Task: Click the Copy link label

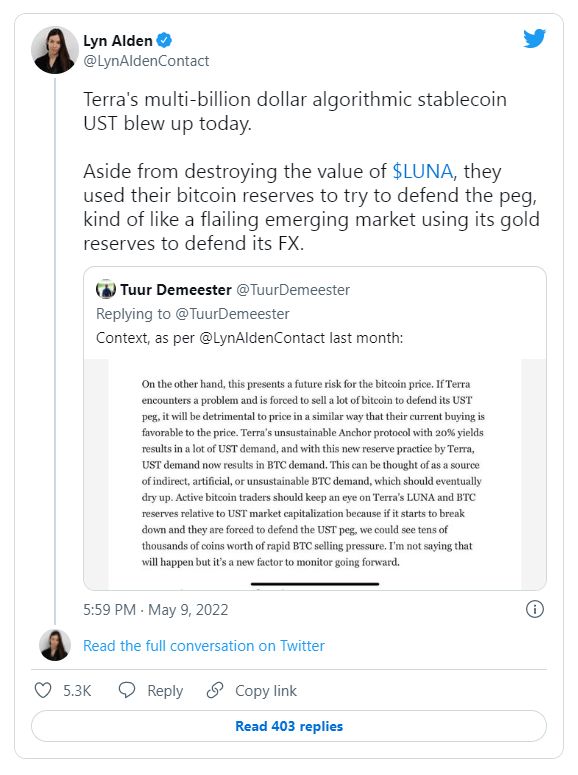Action: tap(266, 690)
